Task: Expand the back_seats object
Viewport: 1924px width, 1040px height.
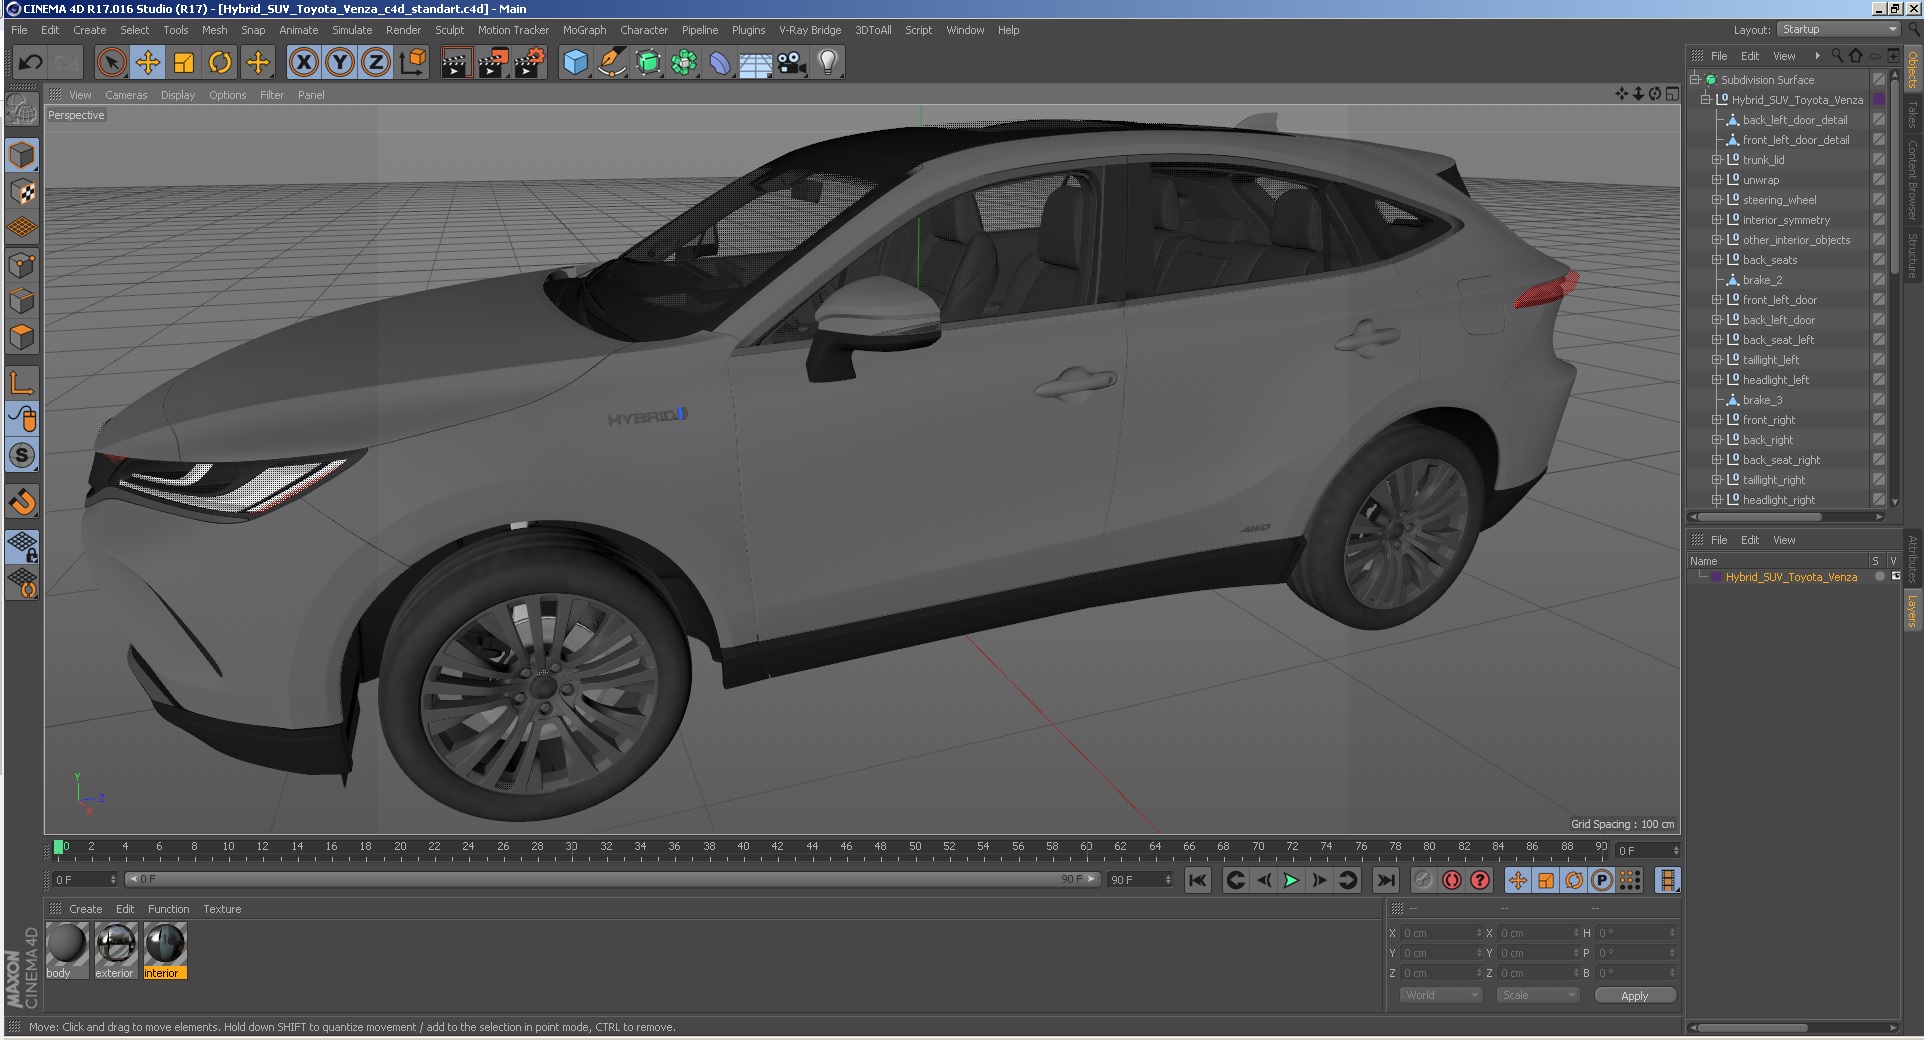Action: pos(1716,260)
